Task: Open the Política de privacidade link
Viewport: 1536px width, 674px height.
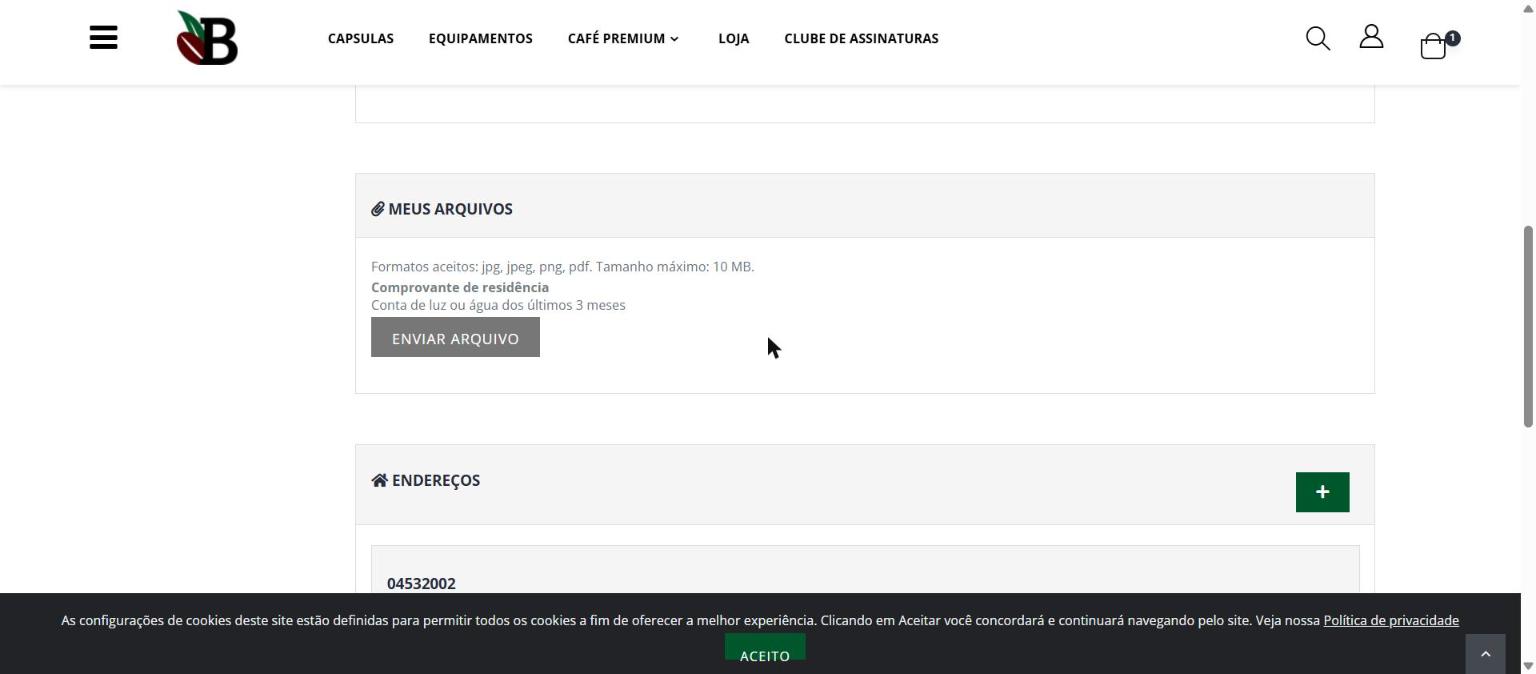Action: pyautogui.click(x=1391, y=620)
